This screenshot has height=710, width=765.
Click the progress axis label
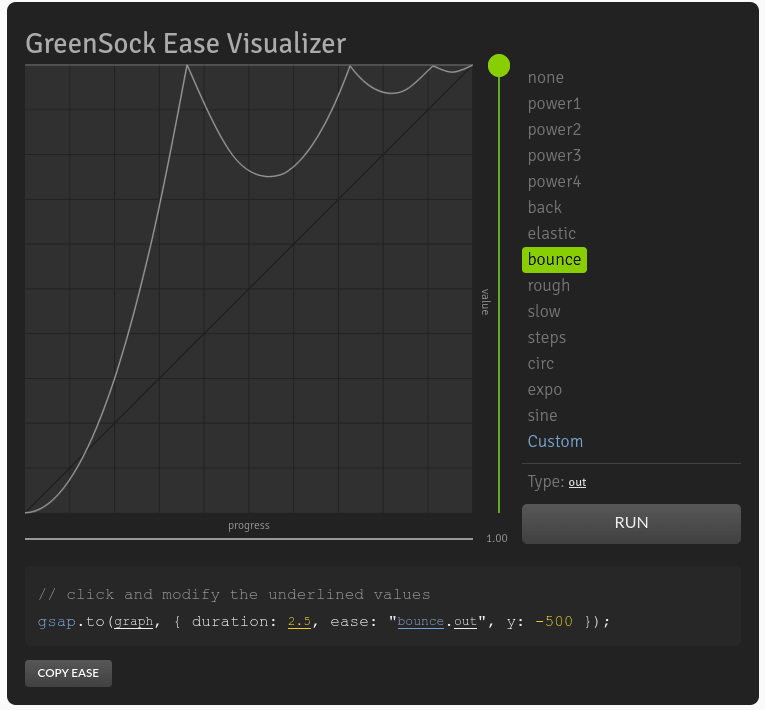pos(249,526)
